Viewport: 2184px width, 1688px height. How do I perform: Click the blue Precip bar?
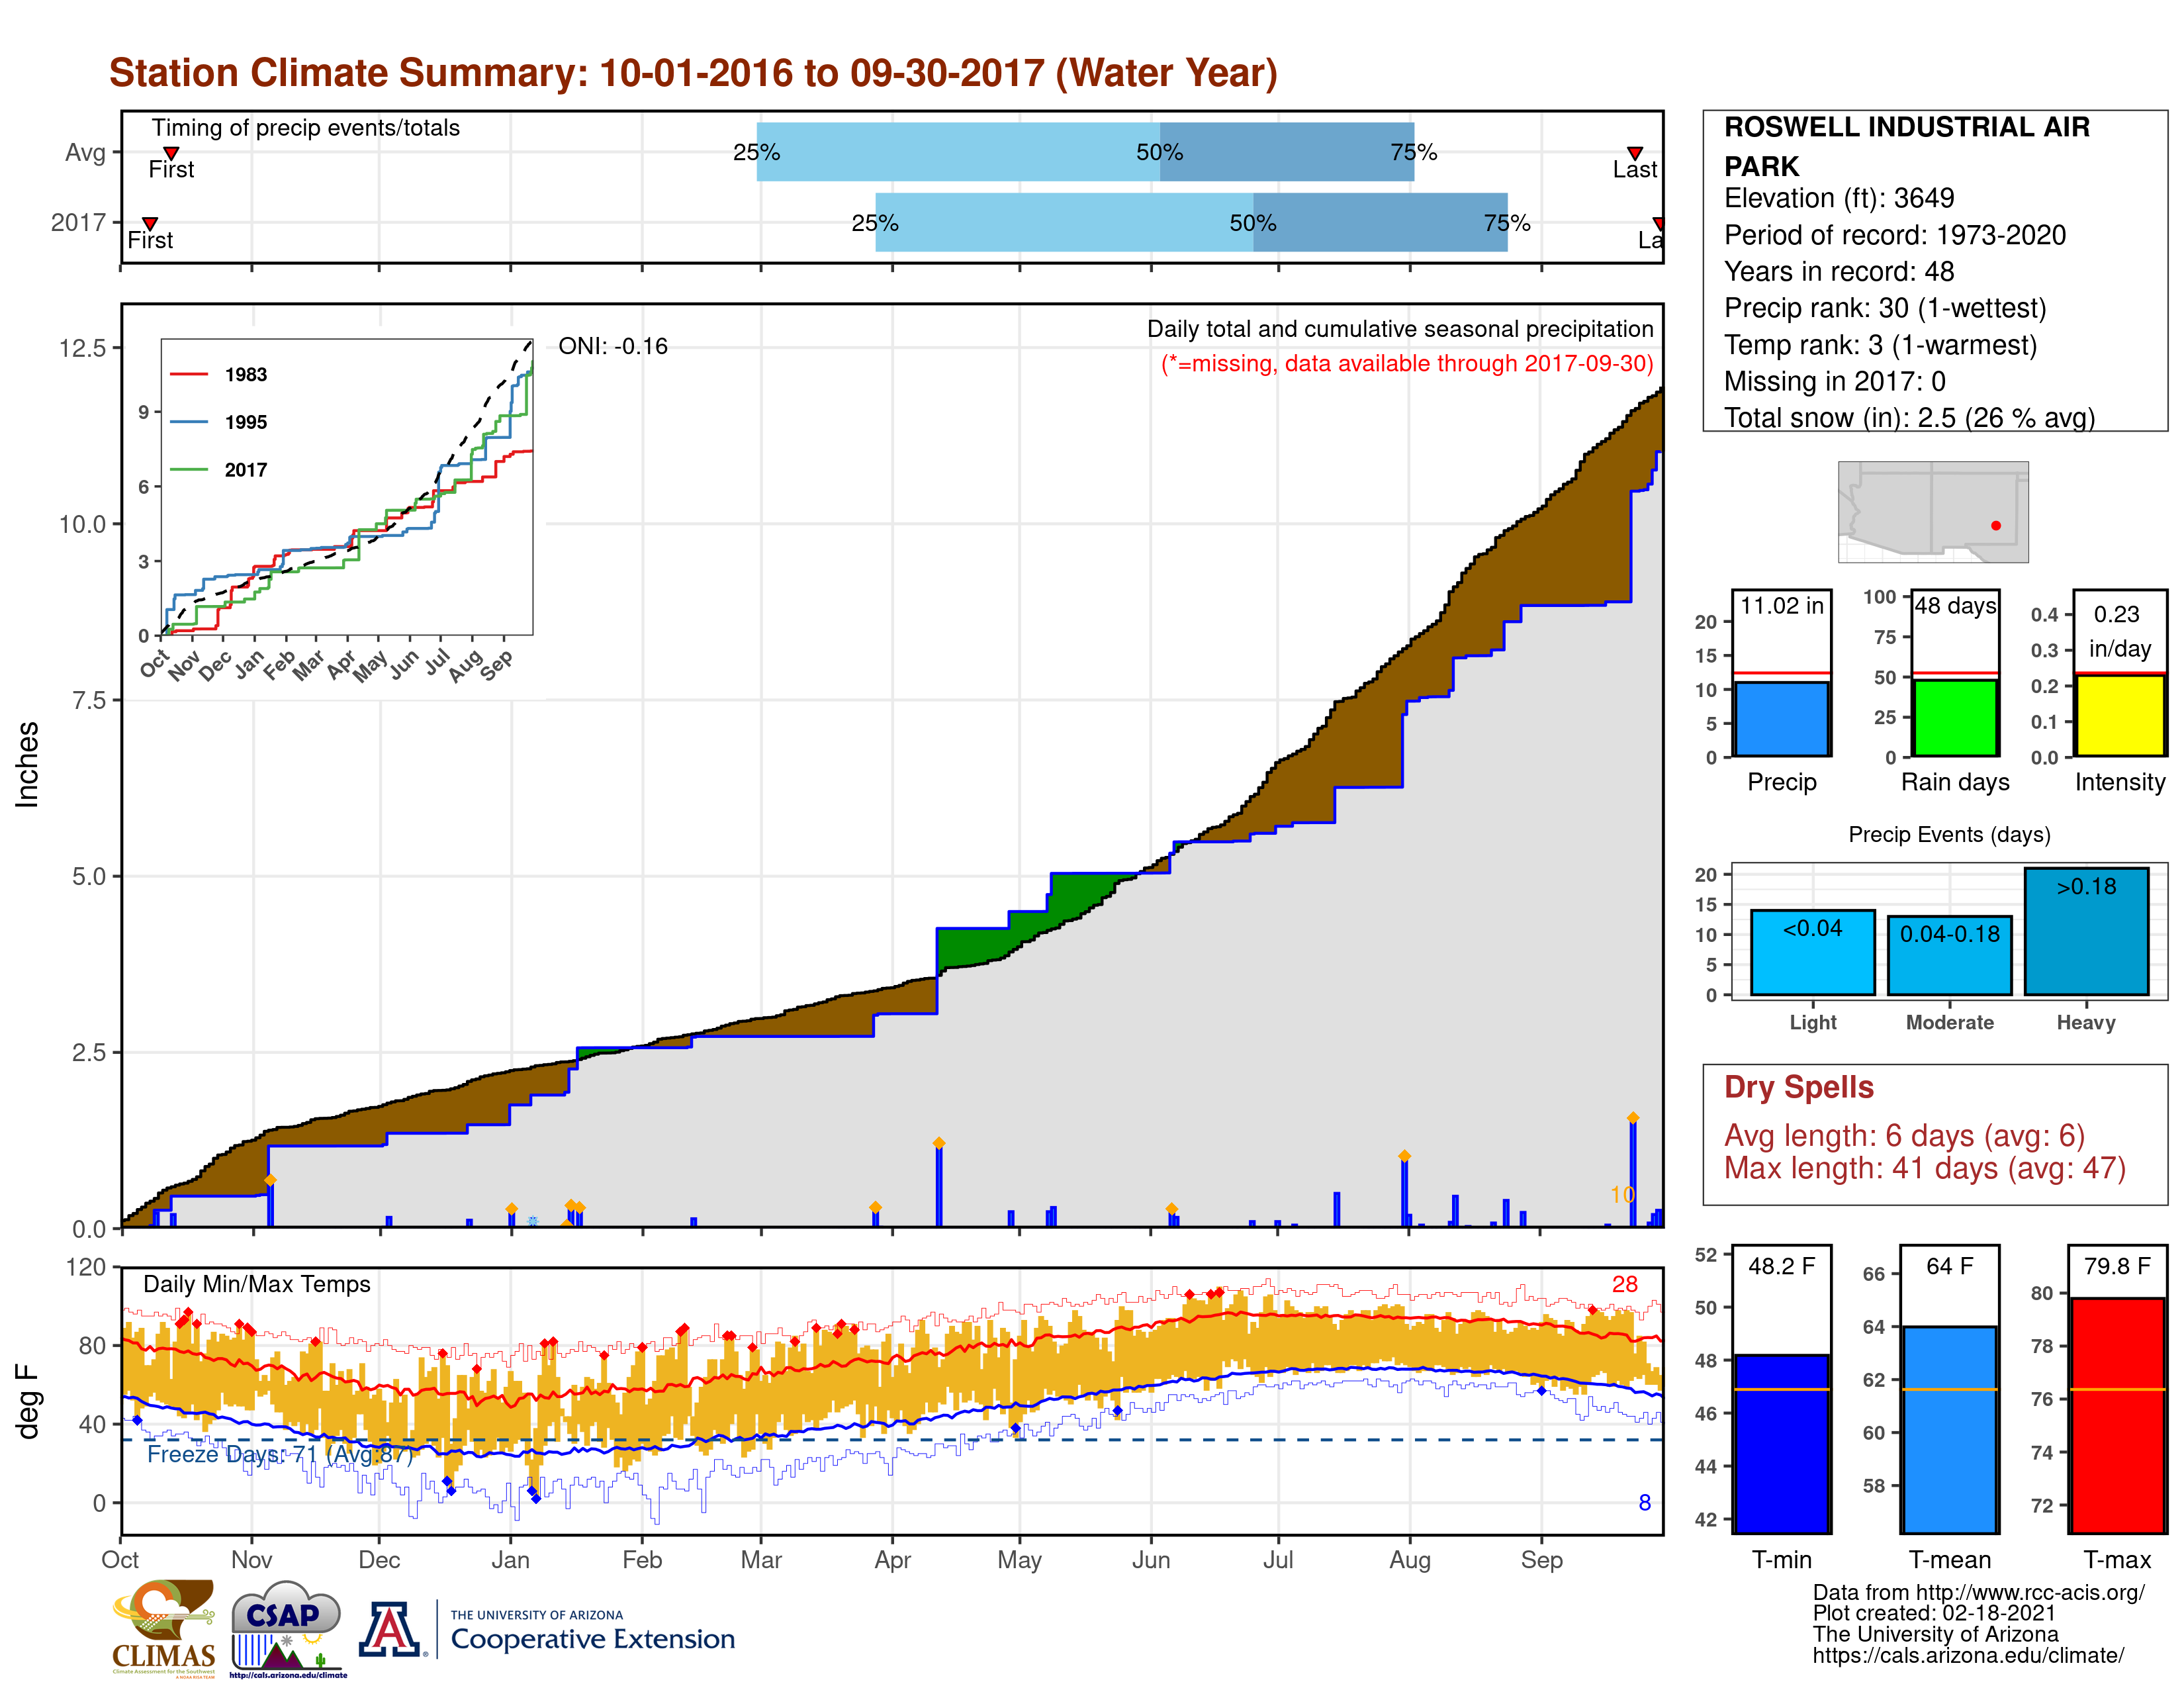[x=1782, y=719]
